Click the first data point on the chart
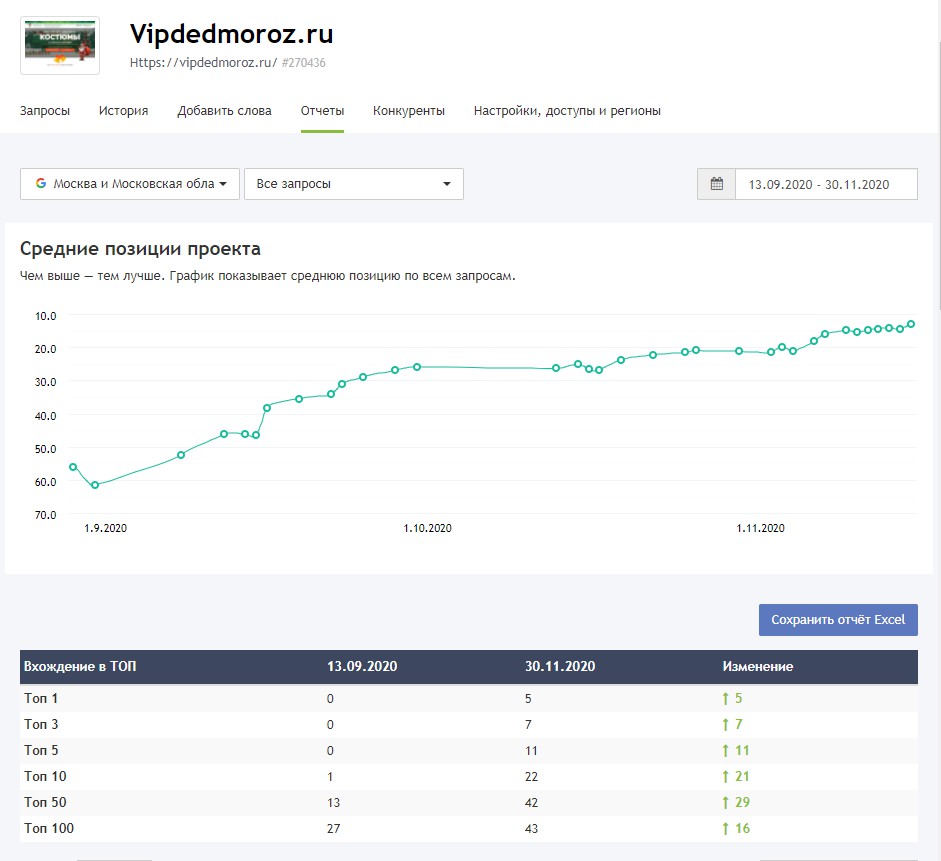The height and width of the screenshot is (861, 941). (x=73, y=467)
